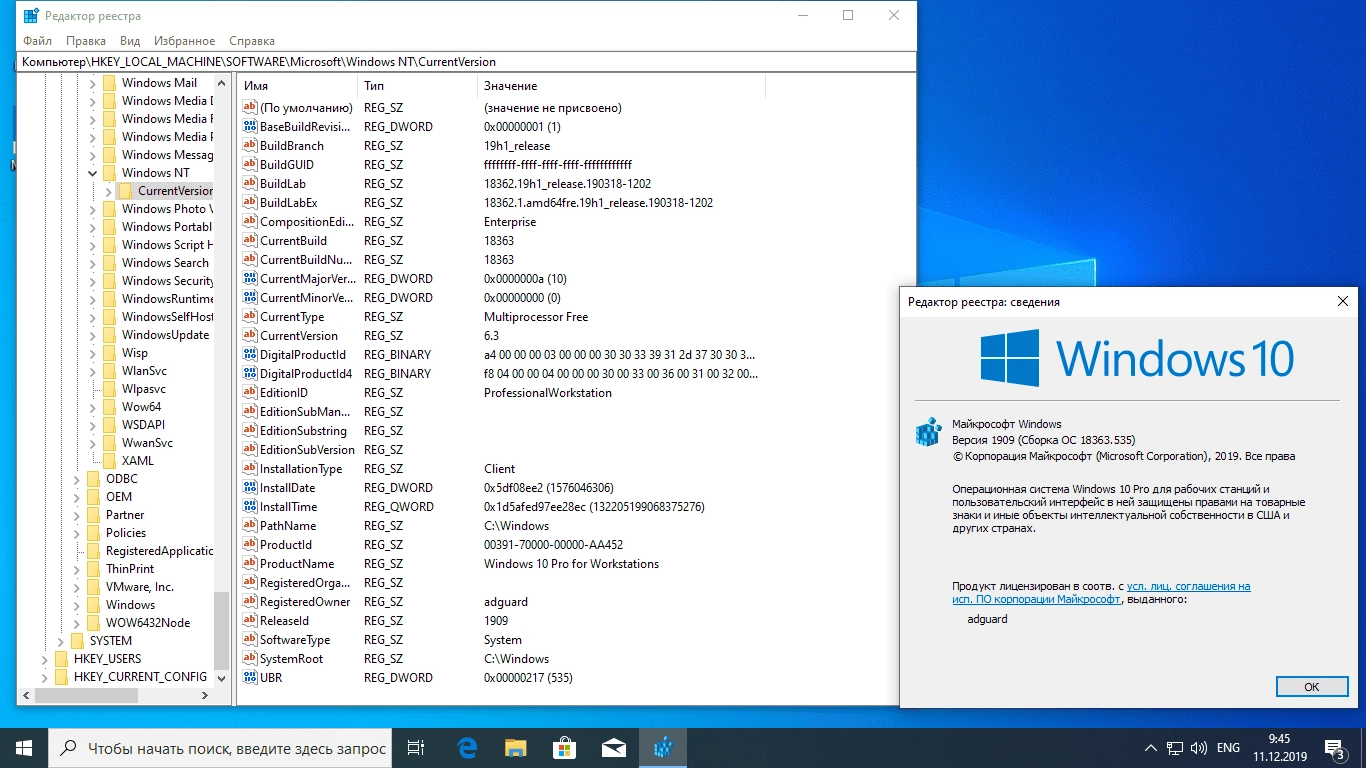This screenshot has height=768, width=1366.
Task: Click the VMware, Inc. folder icon
Action: tap(93, 587)
